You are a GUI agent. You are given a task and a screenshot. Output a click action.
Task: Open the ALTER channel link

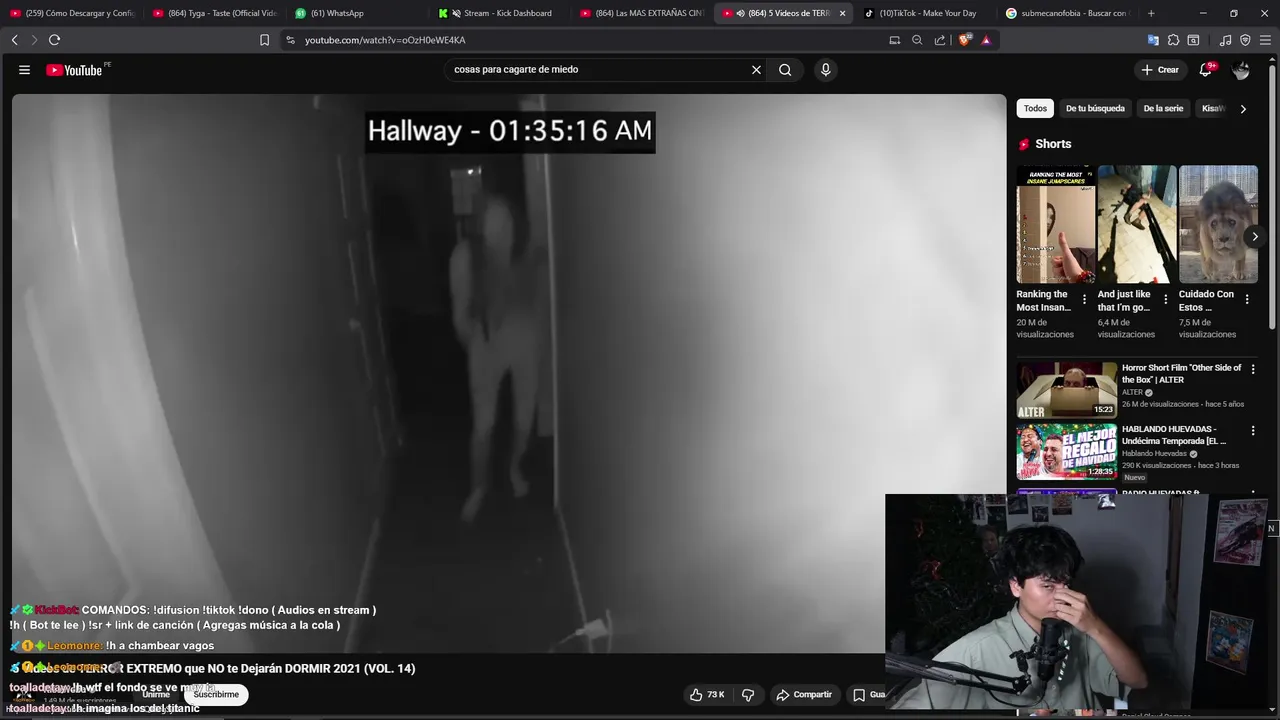pos(1132,392)
